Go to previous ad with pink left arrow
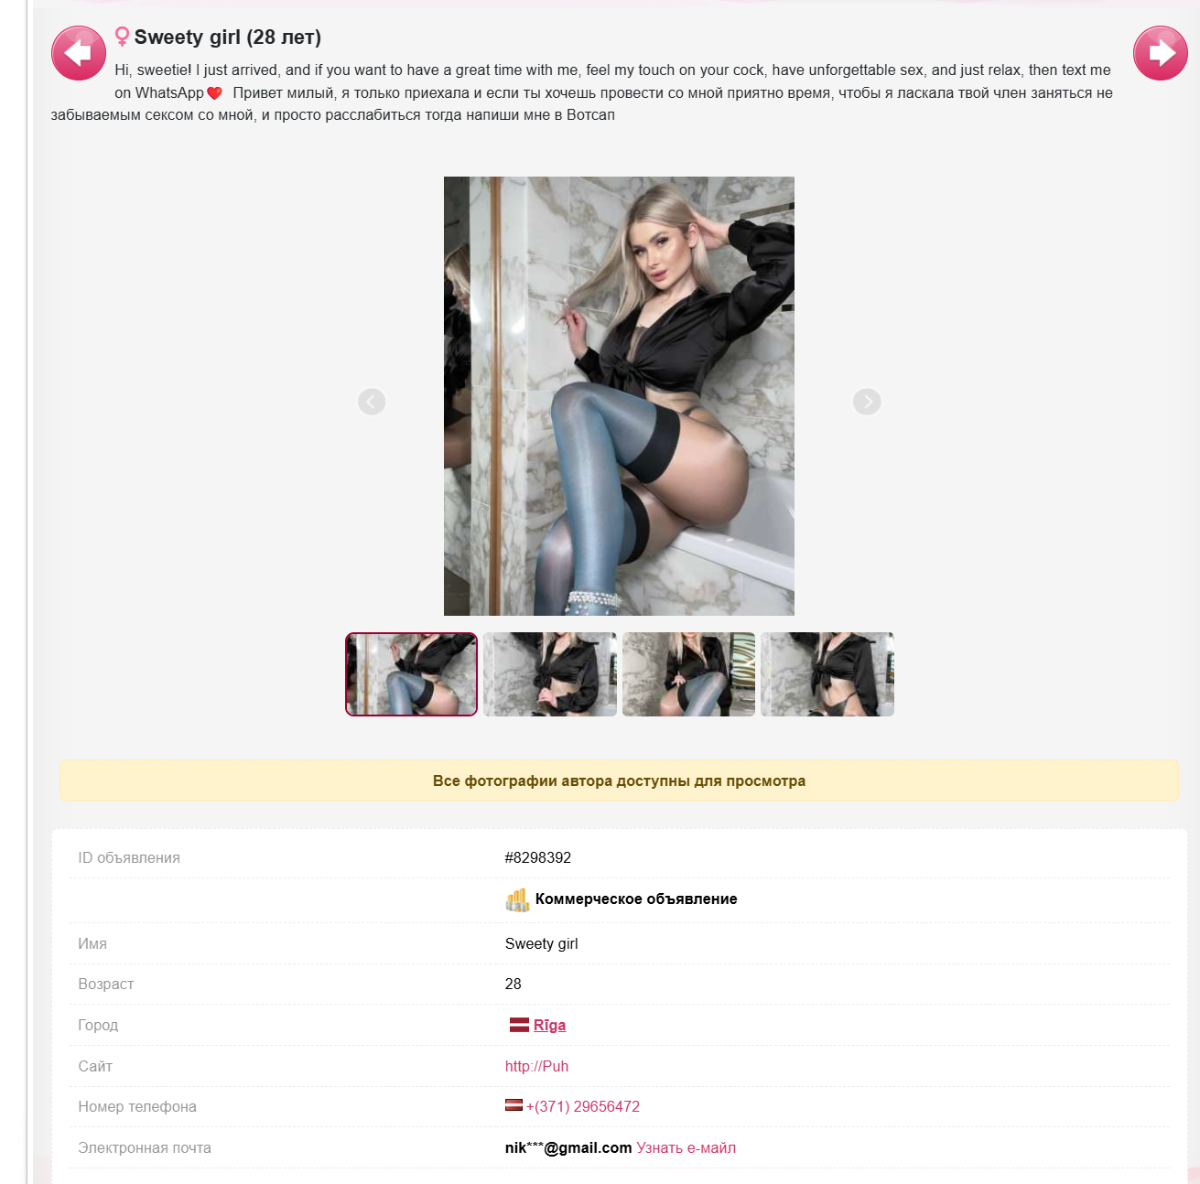 click(78, 53)
